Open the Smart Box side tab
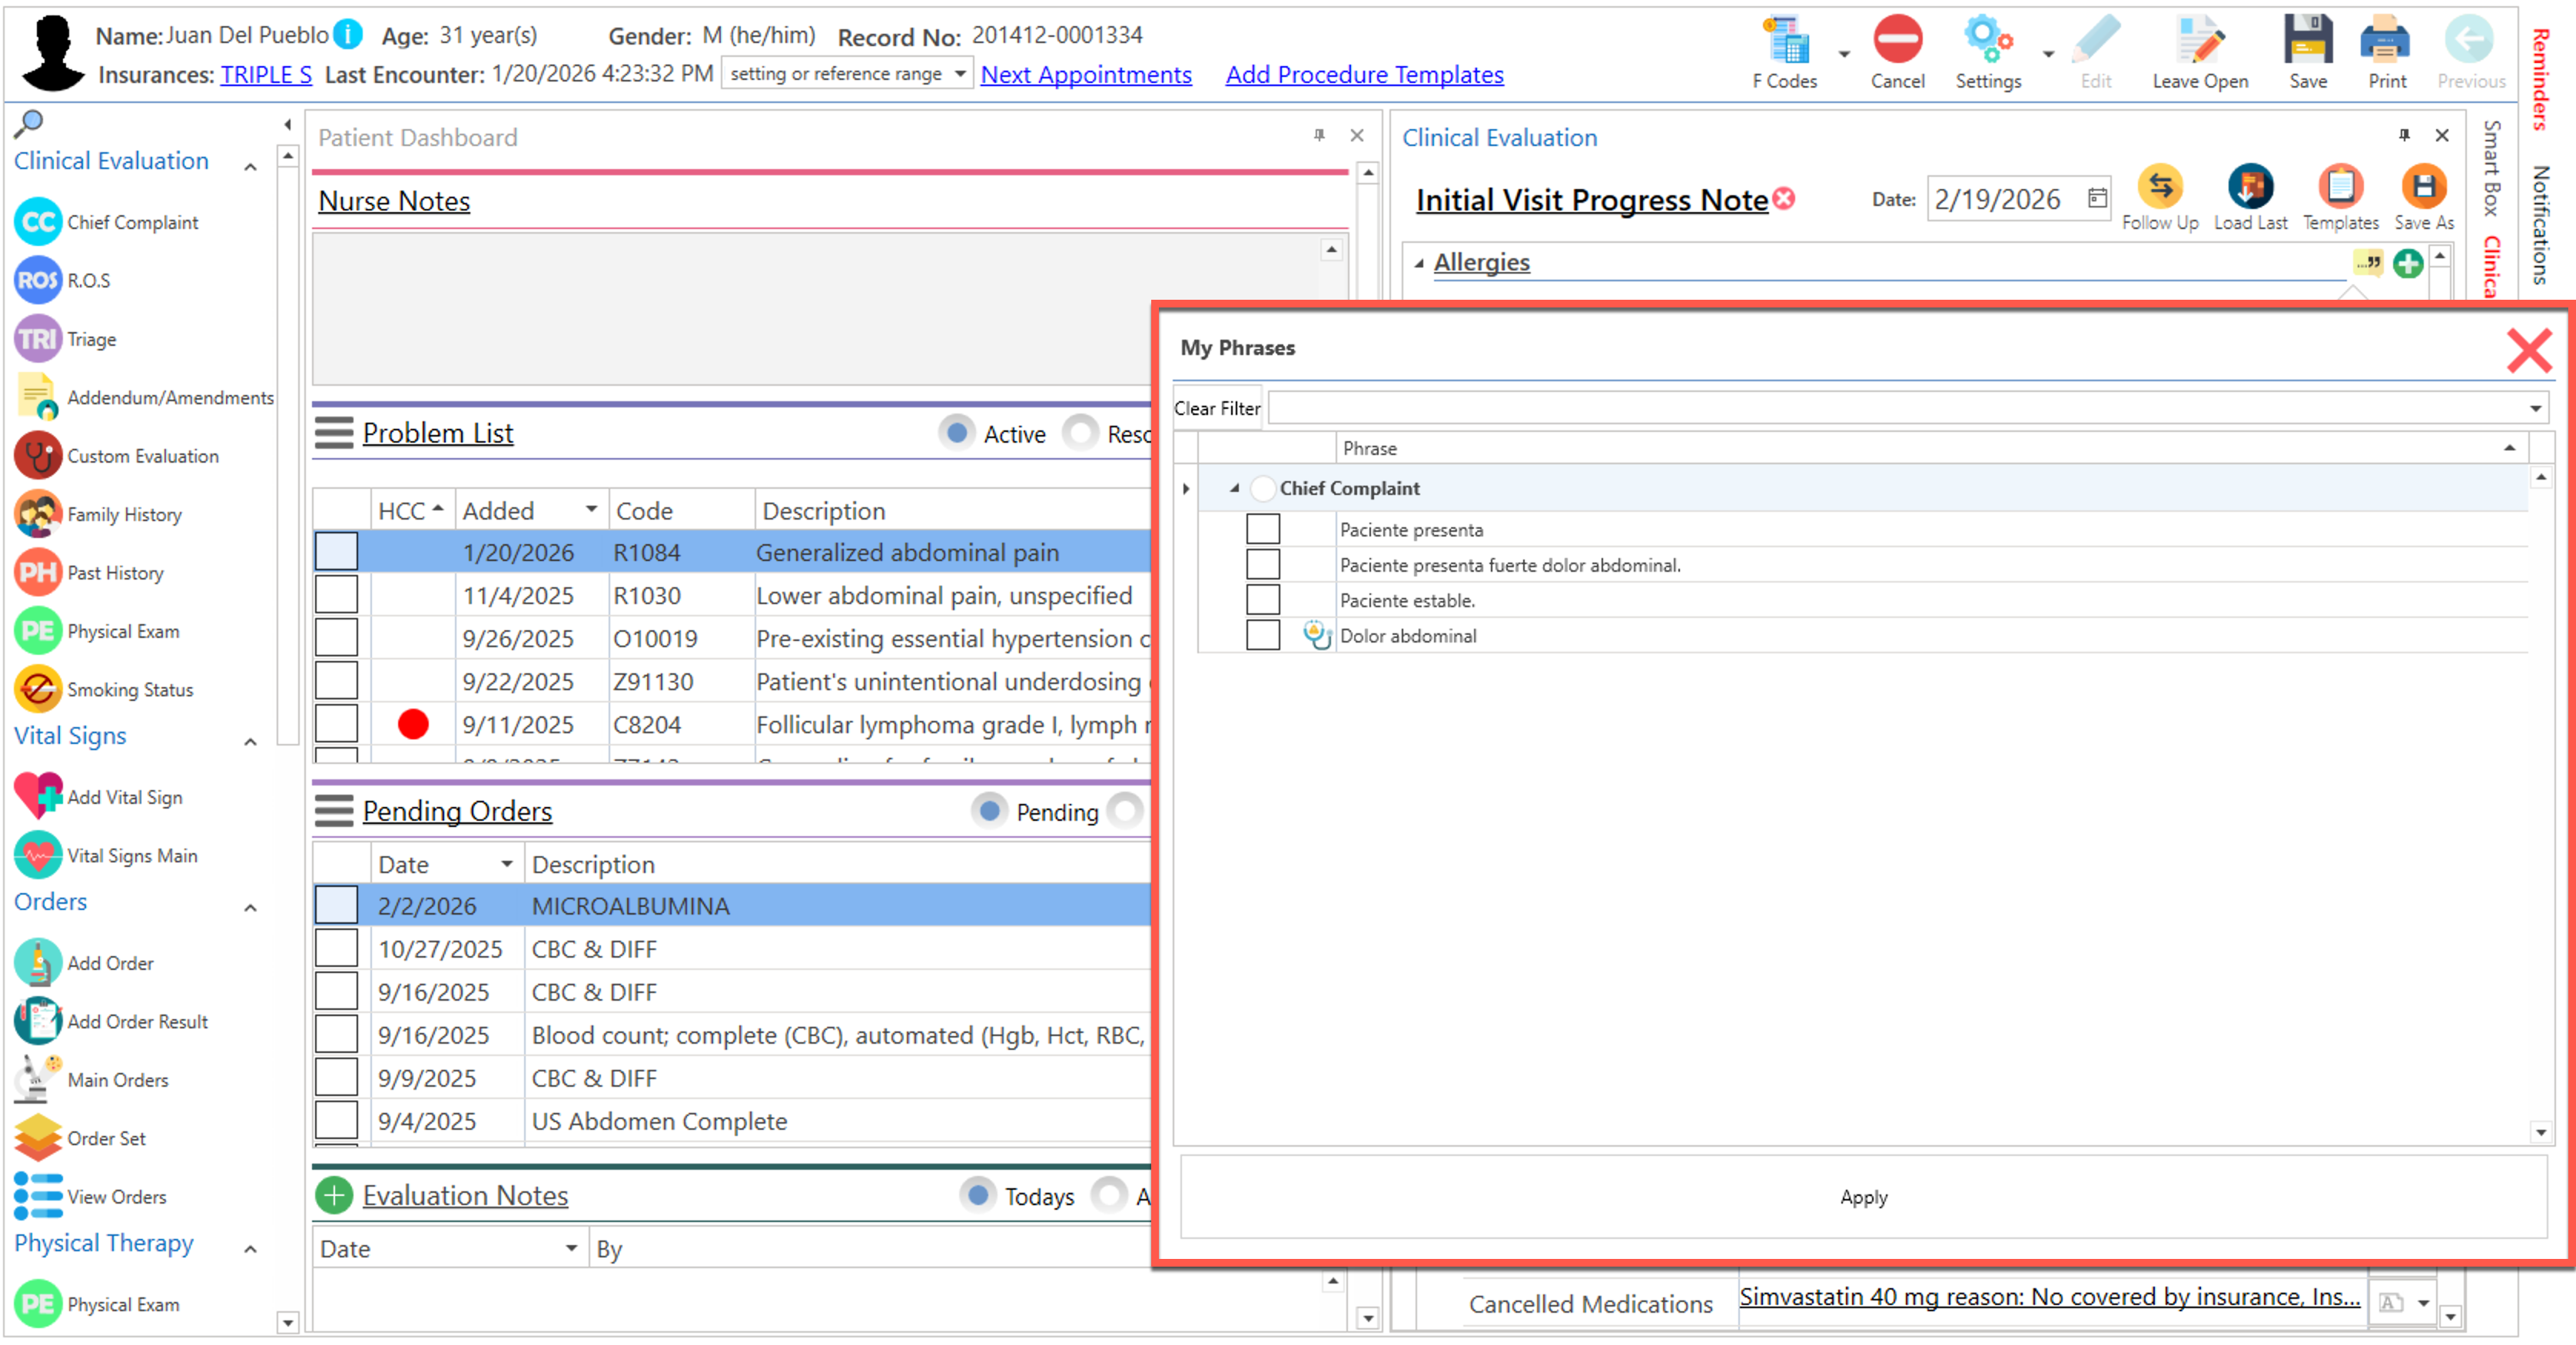Viewport: 2576px width, 1345px height. click(x=2492, y=168)
